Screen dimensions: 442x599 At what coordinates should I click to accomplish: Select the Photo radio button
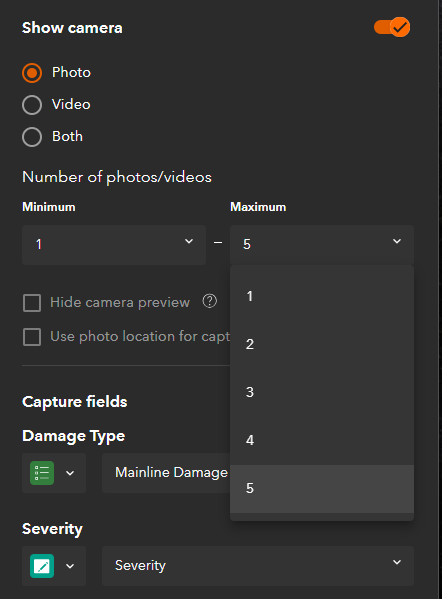(32, 73)
